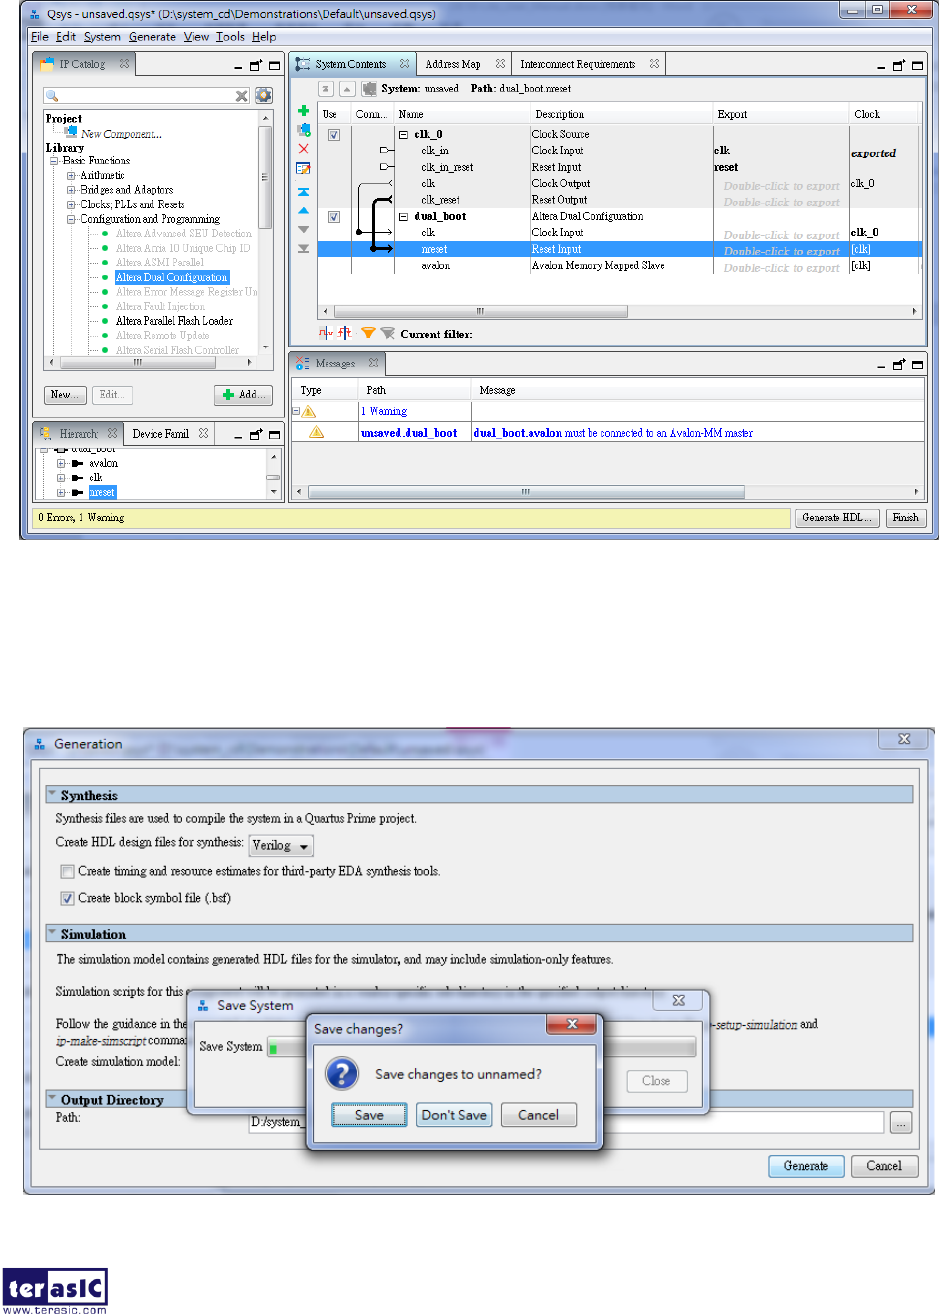Click the Generate HDL... button
This screenshot has width=939, height=1316.
tap(838, 518)
